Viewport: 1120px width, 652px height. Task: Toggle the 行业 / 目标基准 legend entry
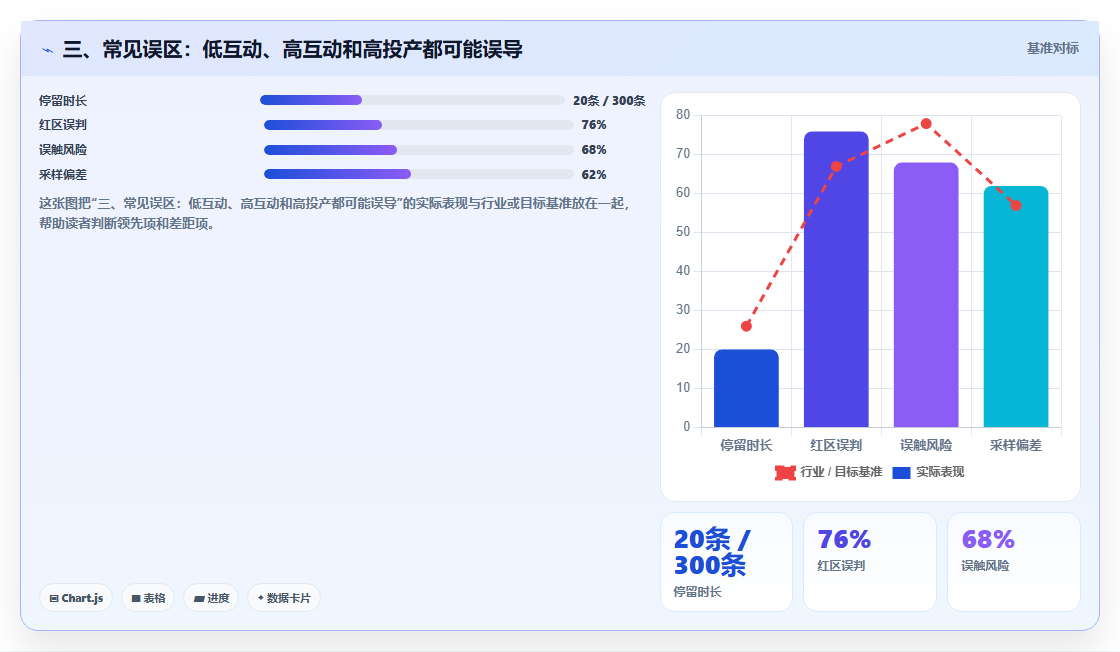(829, 472)
